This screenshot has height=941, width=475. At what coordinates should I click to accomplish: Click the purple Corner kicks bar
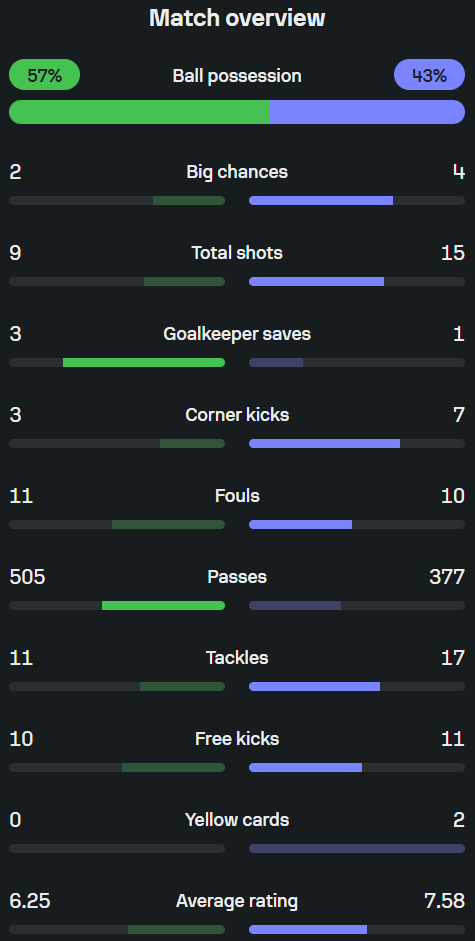point(324,443)
